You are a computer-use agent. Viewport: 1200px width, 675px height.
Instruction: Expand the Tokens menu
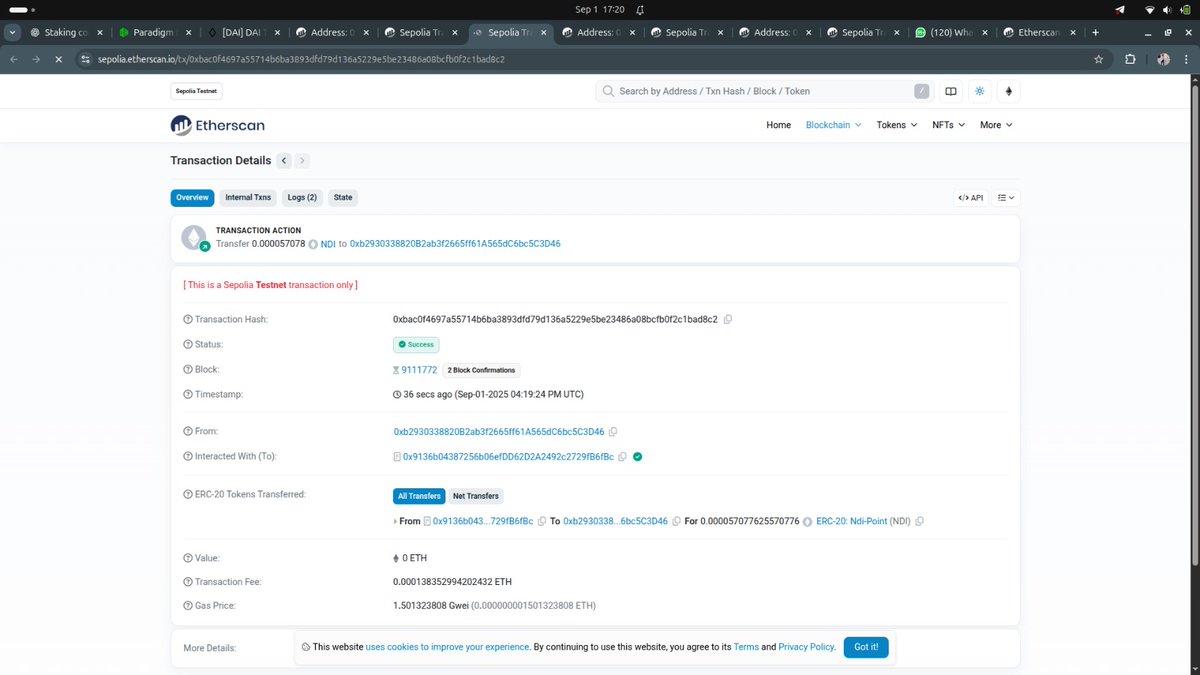896,125
